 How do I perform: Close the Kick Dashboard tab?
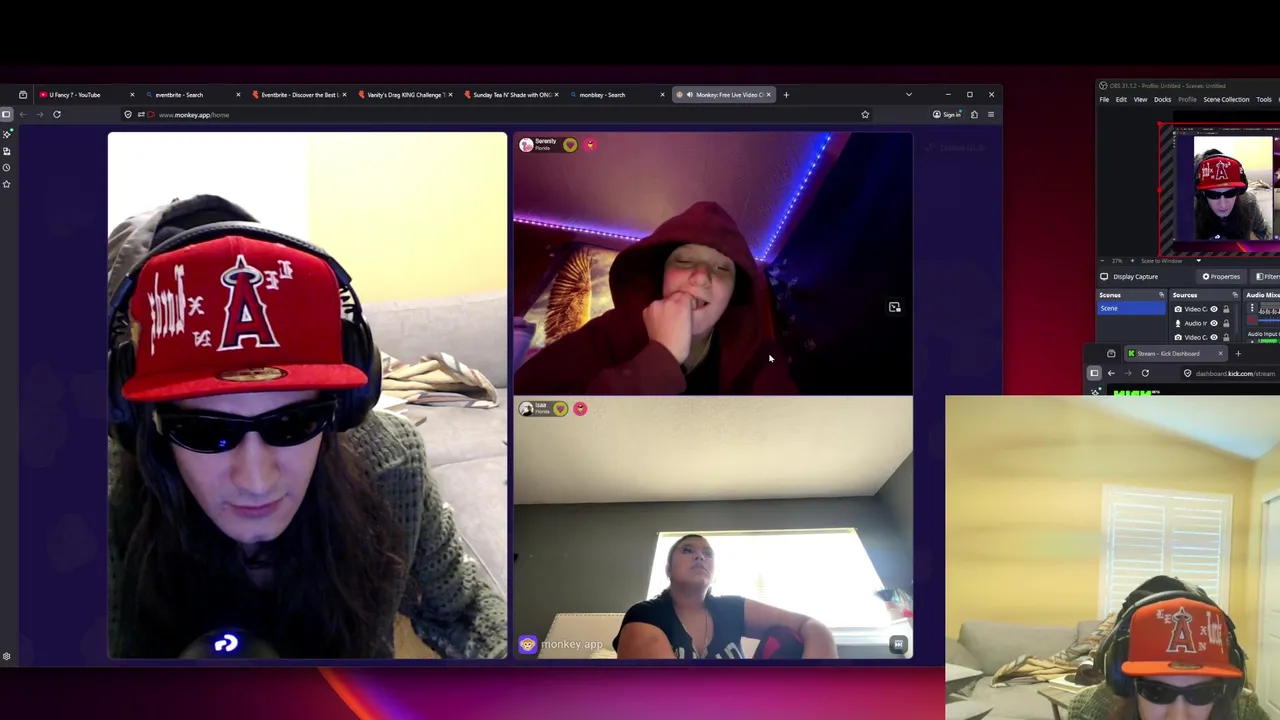[1220, 353]
